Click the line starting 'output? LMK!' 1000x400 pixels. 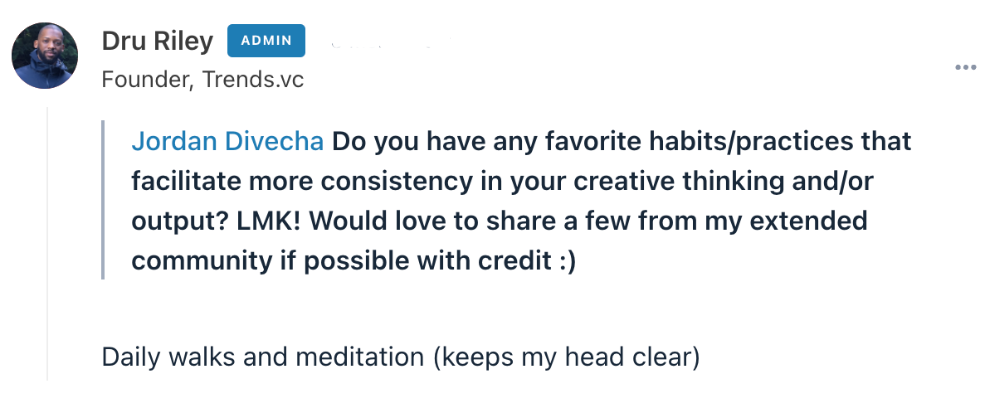click(x=499, y=221)
